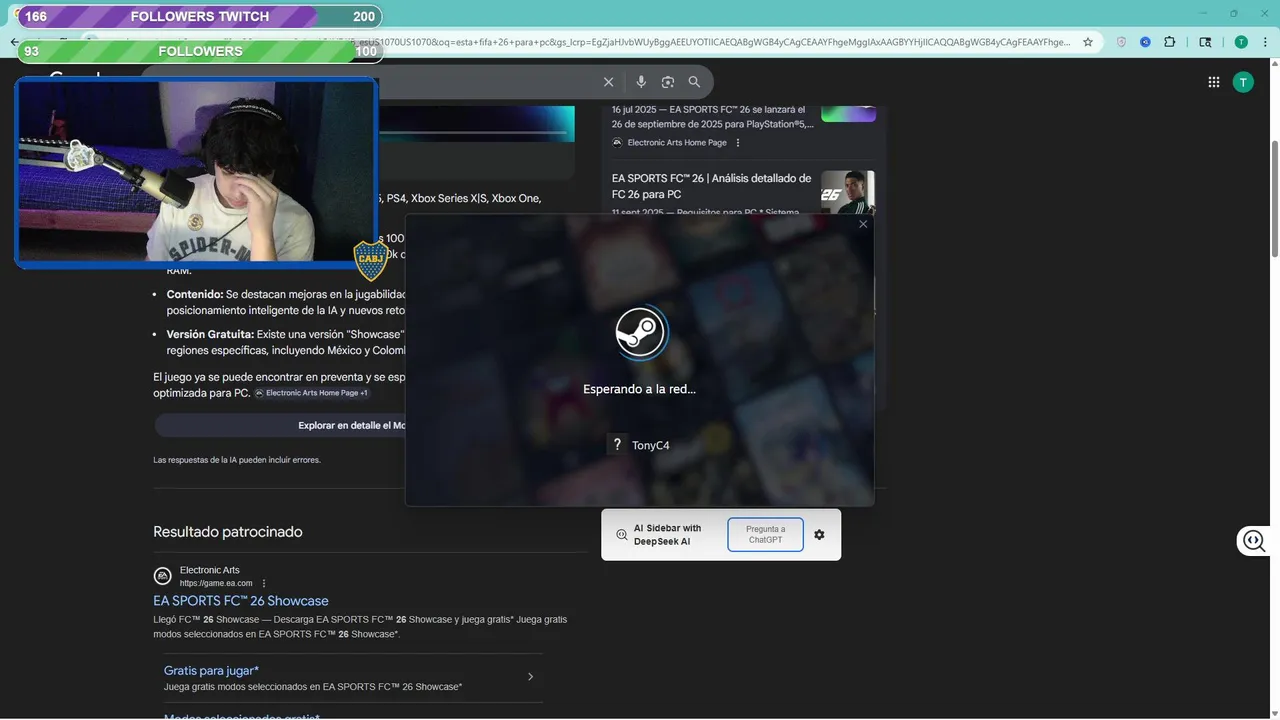
Task: Click the Resultado patrocinado heading
Action: [227, 532]
